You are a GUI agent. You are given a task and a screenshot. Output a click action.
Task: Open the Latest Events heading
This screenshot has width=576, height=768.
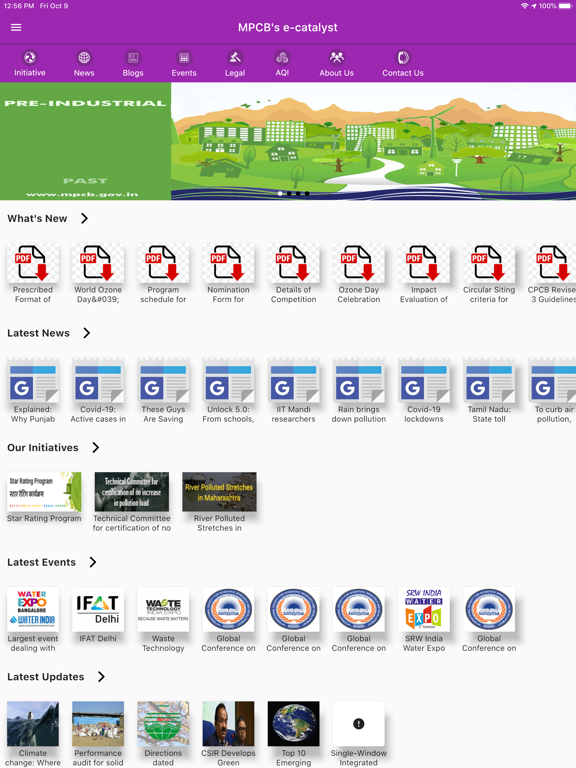(42, 562)
